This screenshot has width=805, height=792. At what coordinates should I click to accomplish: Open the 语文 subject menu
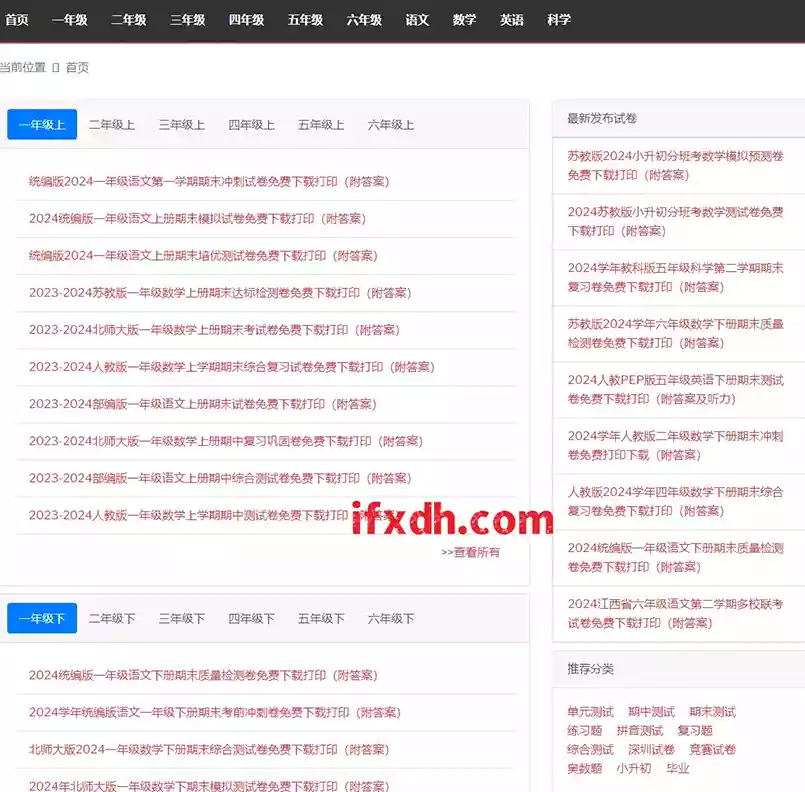[416, 20]
